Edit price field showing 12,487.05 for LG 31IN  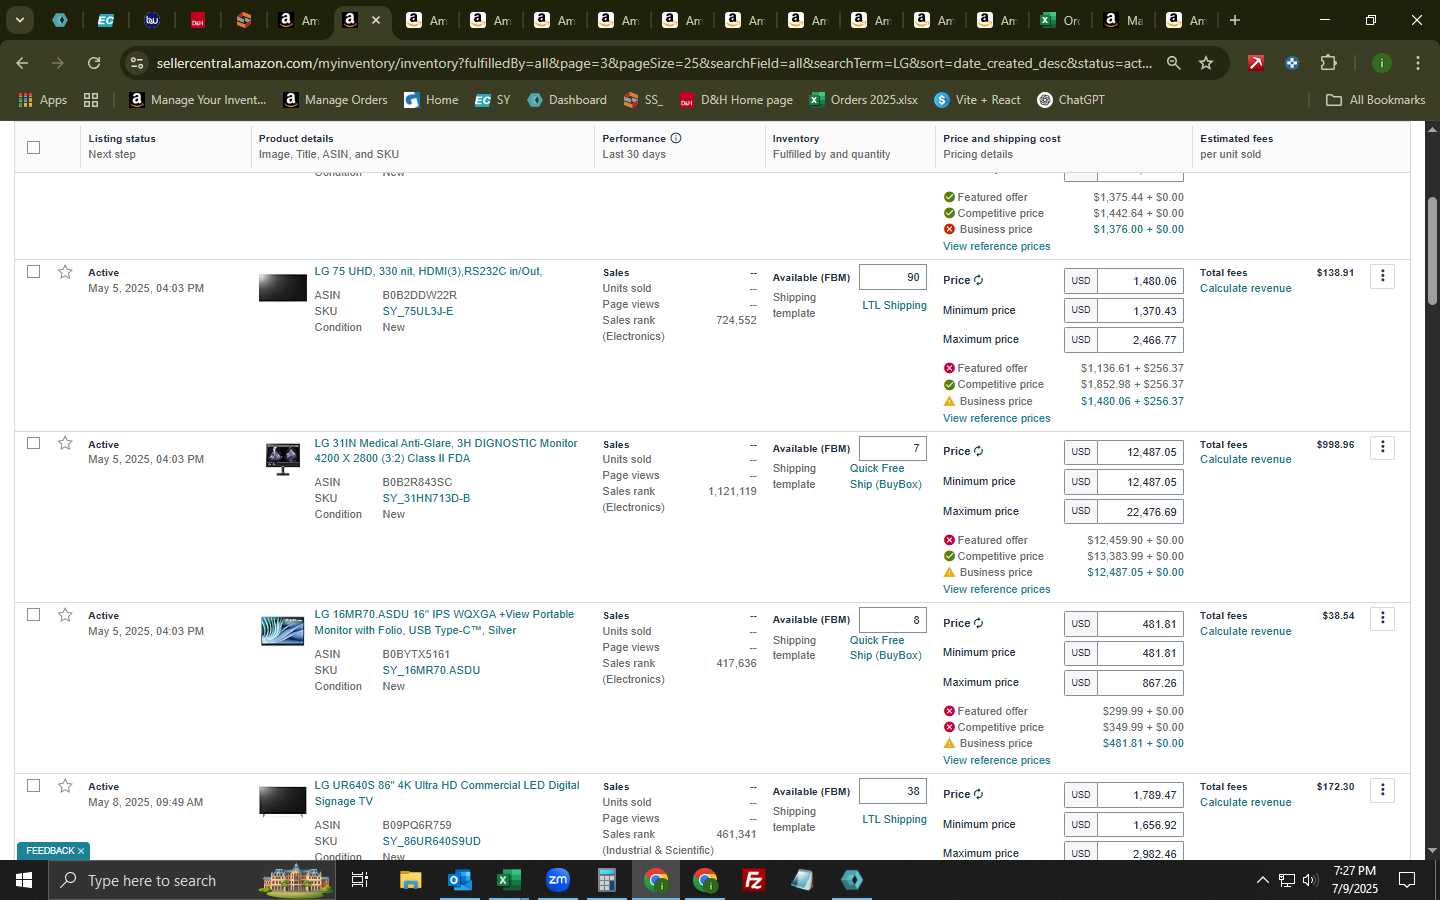coord(1140,452)
